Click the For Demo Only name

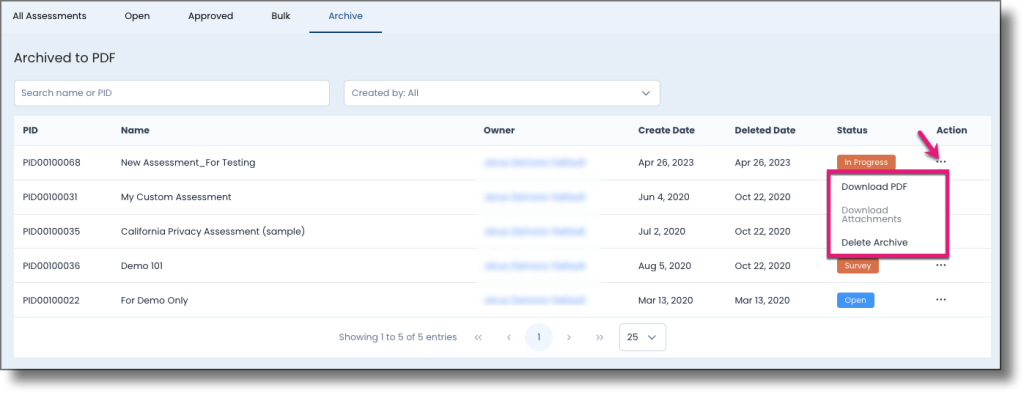tap(154, 300)
